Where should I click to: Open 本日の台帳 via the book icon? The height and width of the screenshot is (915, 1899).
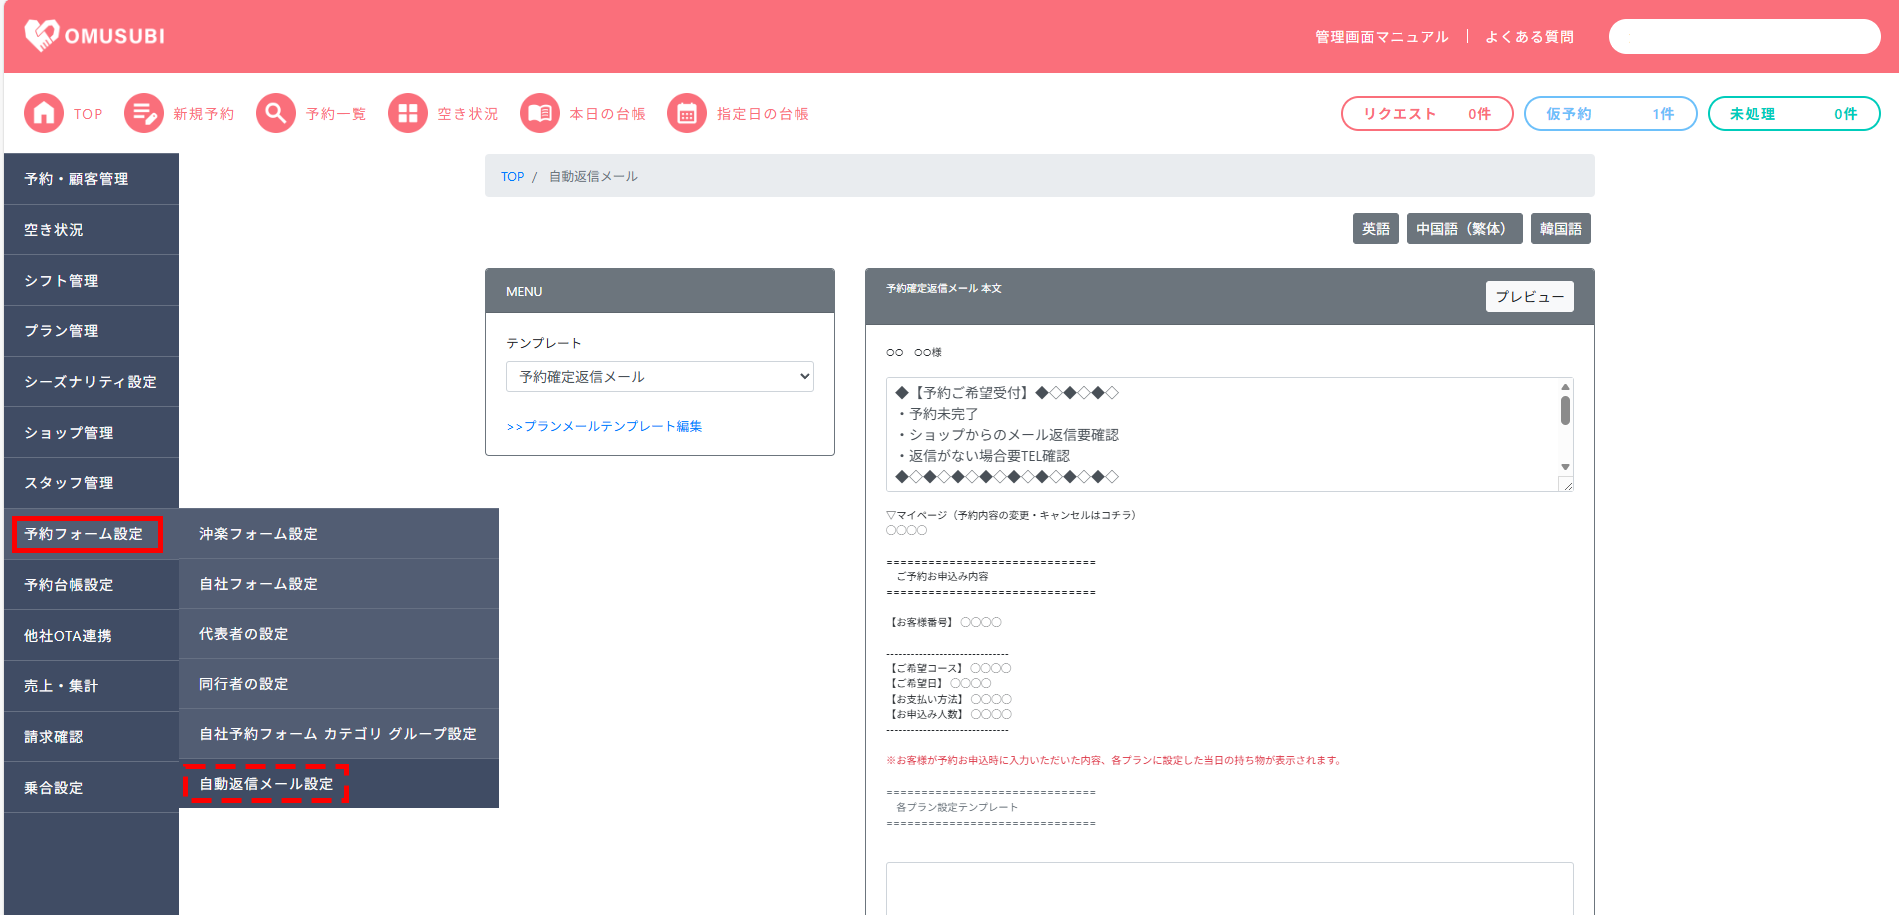(539, 114)
